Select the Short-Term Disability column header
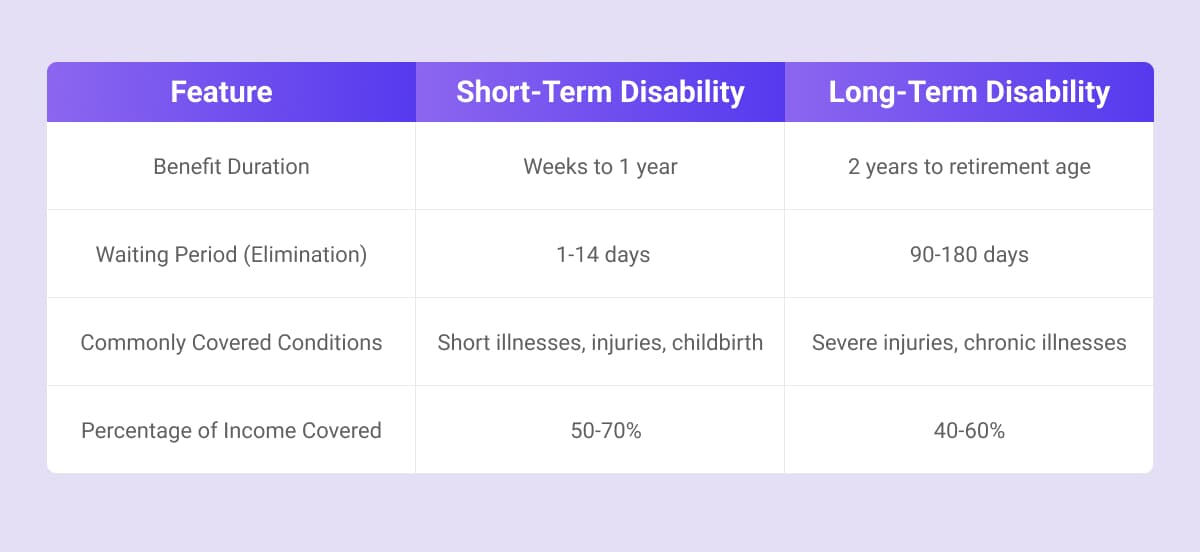Screen dimensions: 1200x552 click(600, 92)
